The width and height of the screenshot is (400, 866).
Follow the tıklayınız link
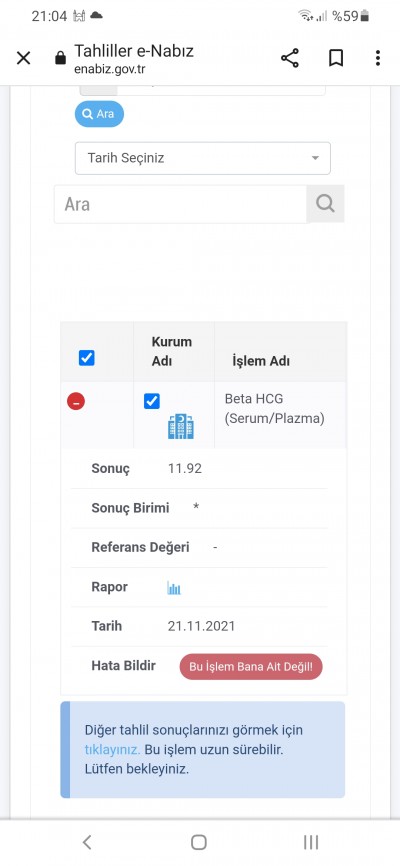coord(112,749)
